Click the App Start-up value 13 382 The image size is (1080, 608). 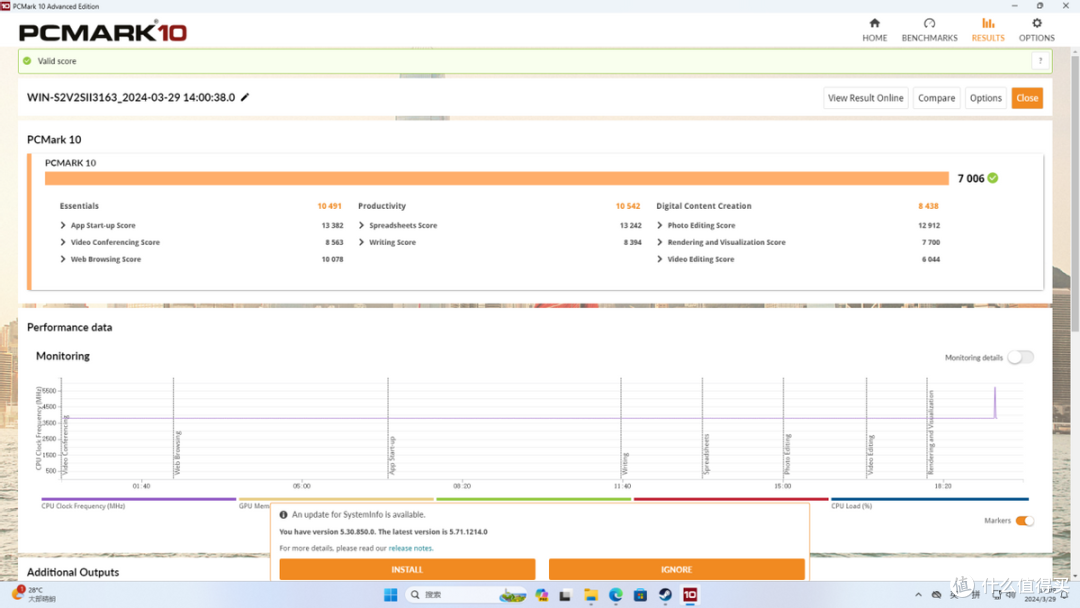point(332,225)
